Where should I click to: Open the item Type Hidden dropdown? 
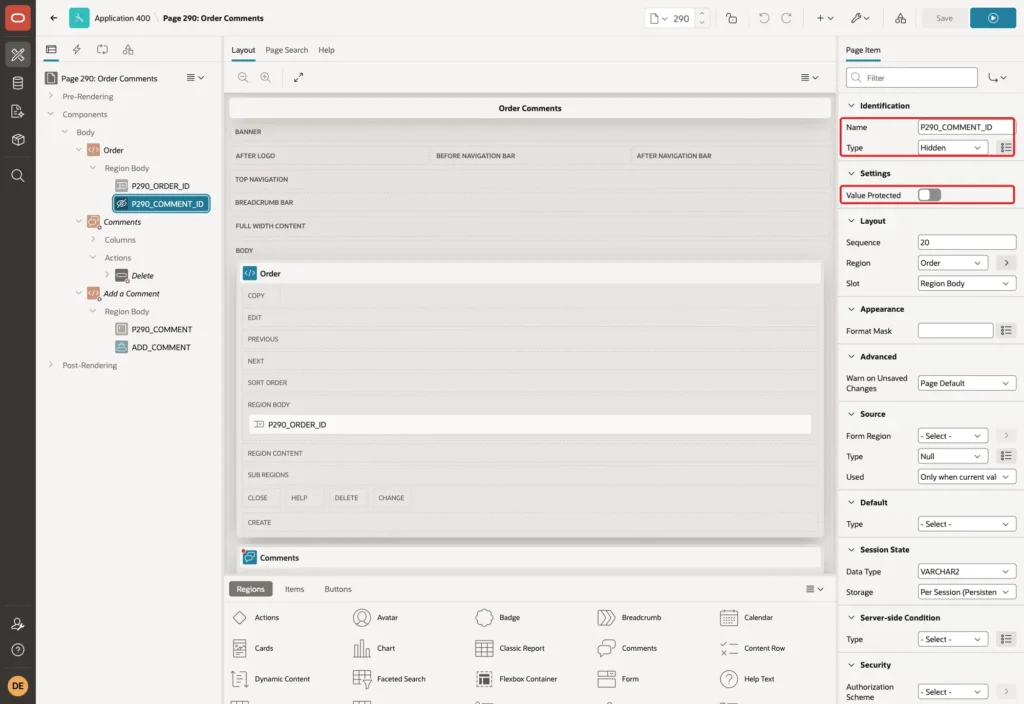pyautogui.click(x=952, y=148)
